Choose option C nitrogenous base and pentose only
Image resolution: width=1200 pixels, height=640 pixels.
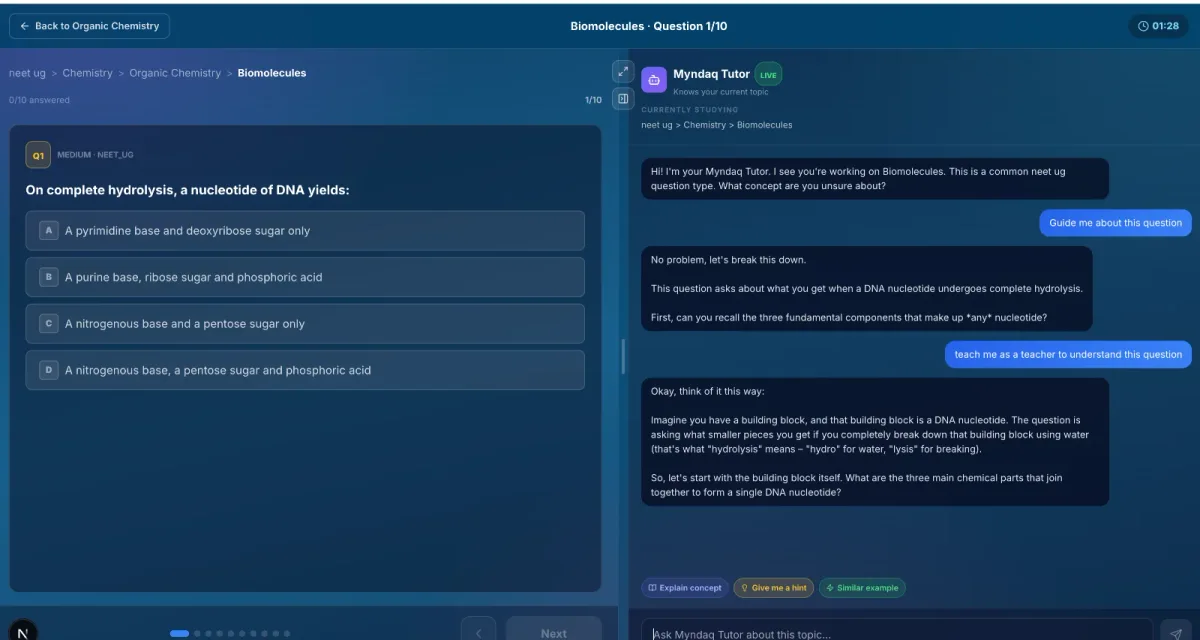305,324
